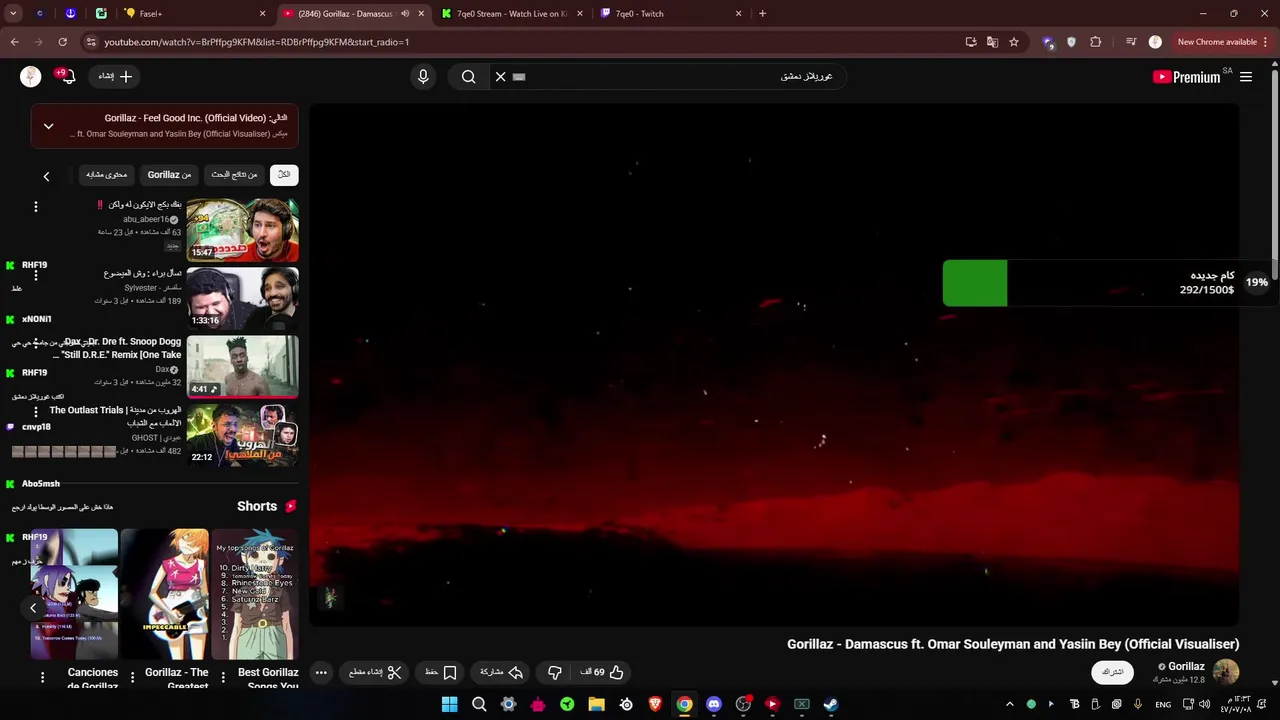This screenshot has width=1280, height=720.
Task: Open Windows taskbar search
Action: (479, 704)
